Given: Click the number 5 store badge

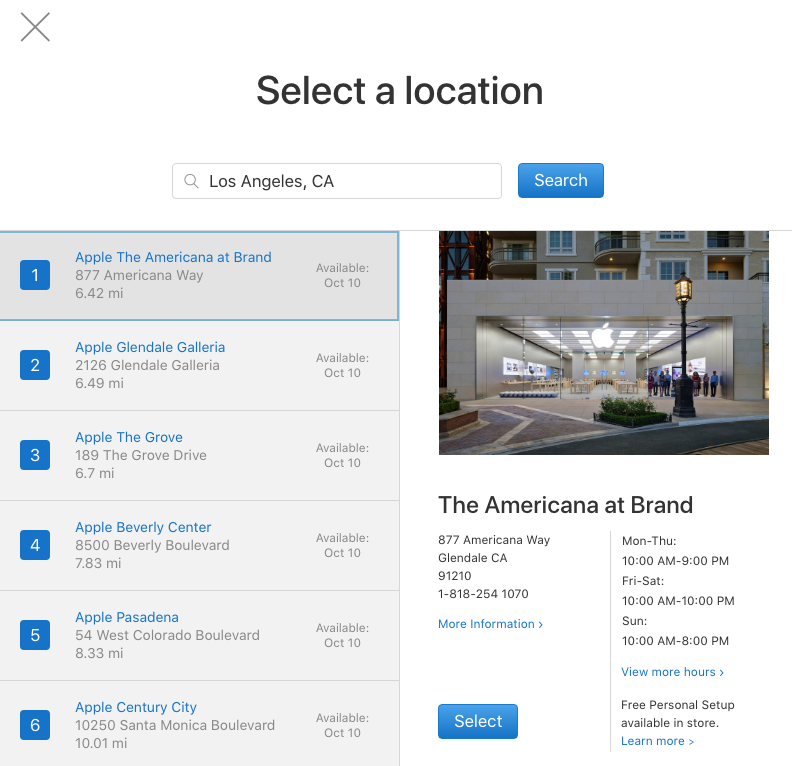Looking at the screenshot, I should coord(35,635).
